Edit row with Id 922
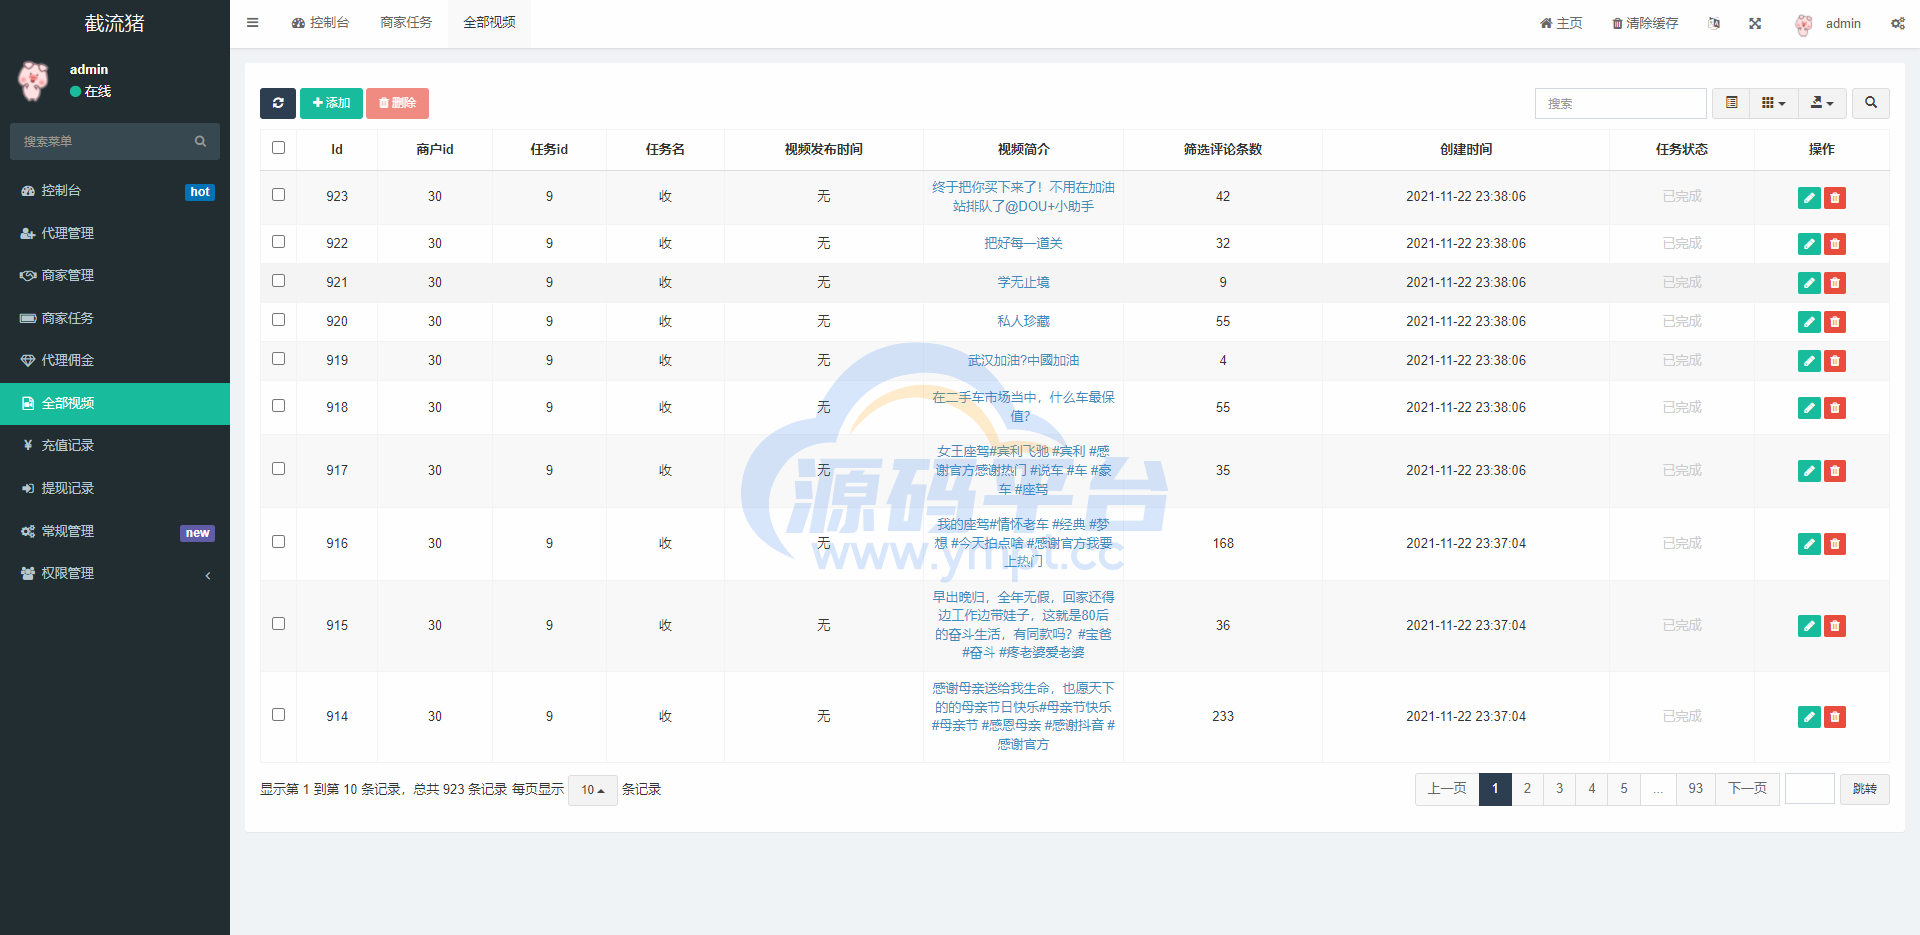Image resolution: width=1920 pixels, height=935 pixels. [1809, 244]
